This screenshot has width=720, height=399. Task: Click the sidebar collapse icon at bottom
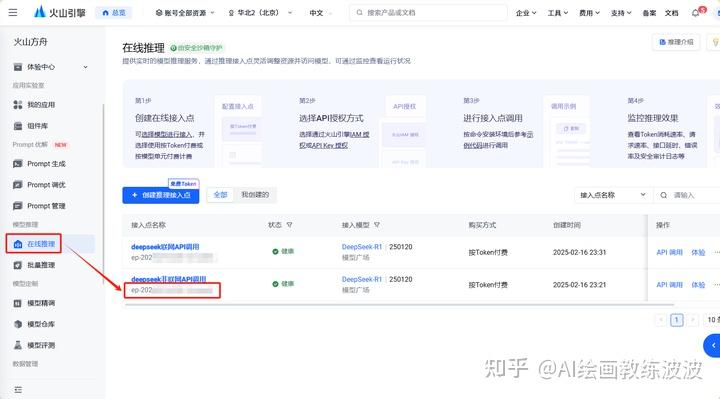coord(18,390)
